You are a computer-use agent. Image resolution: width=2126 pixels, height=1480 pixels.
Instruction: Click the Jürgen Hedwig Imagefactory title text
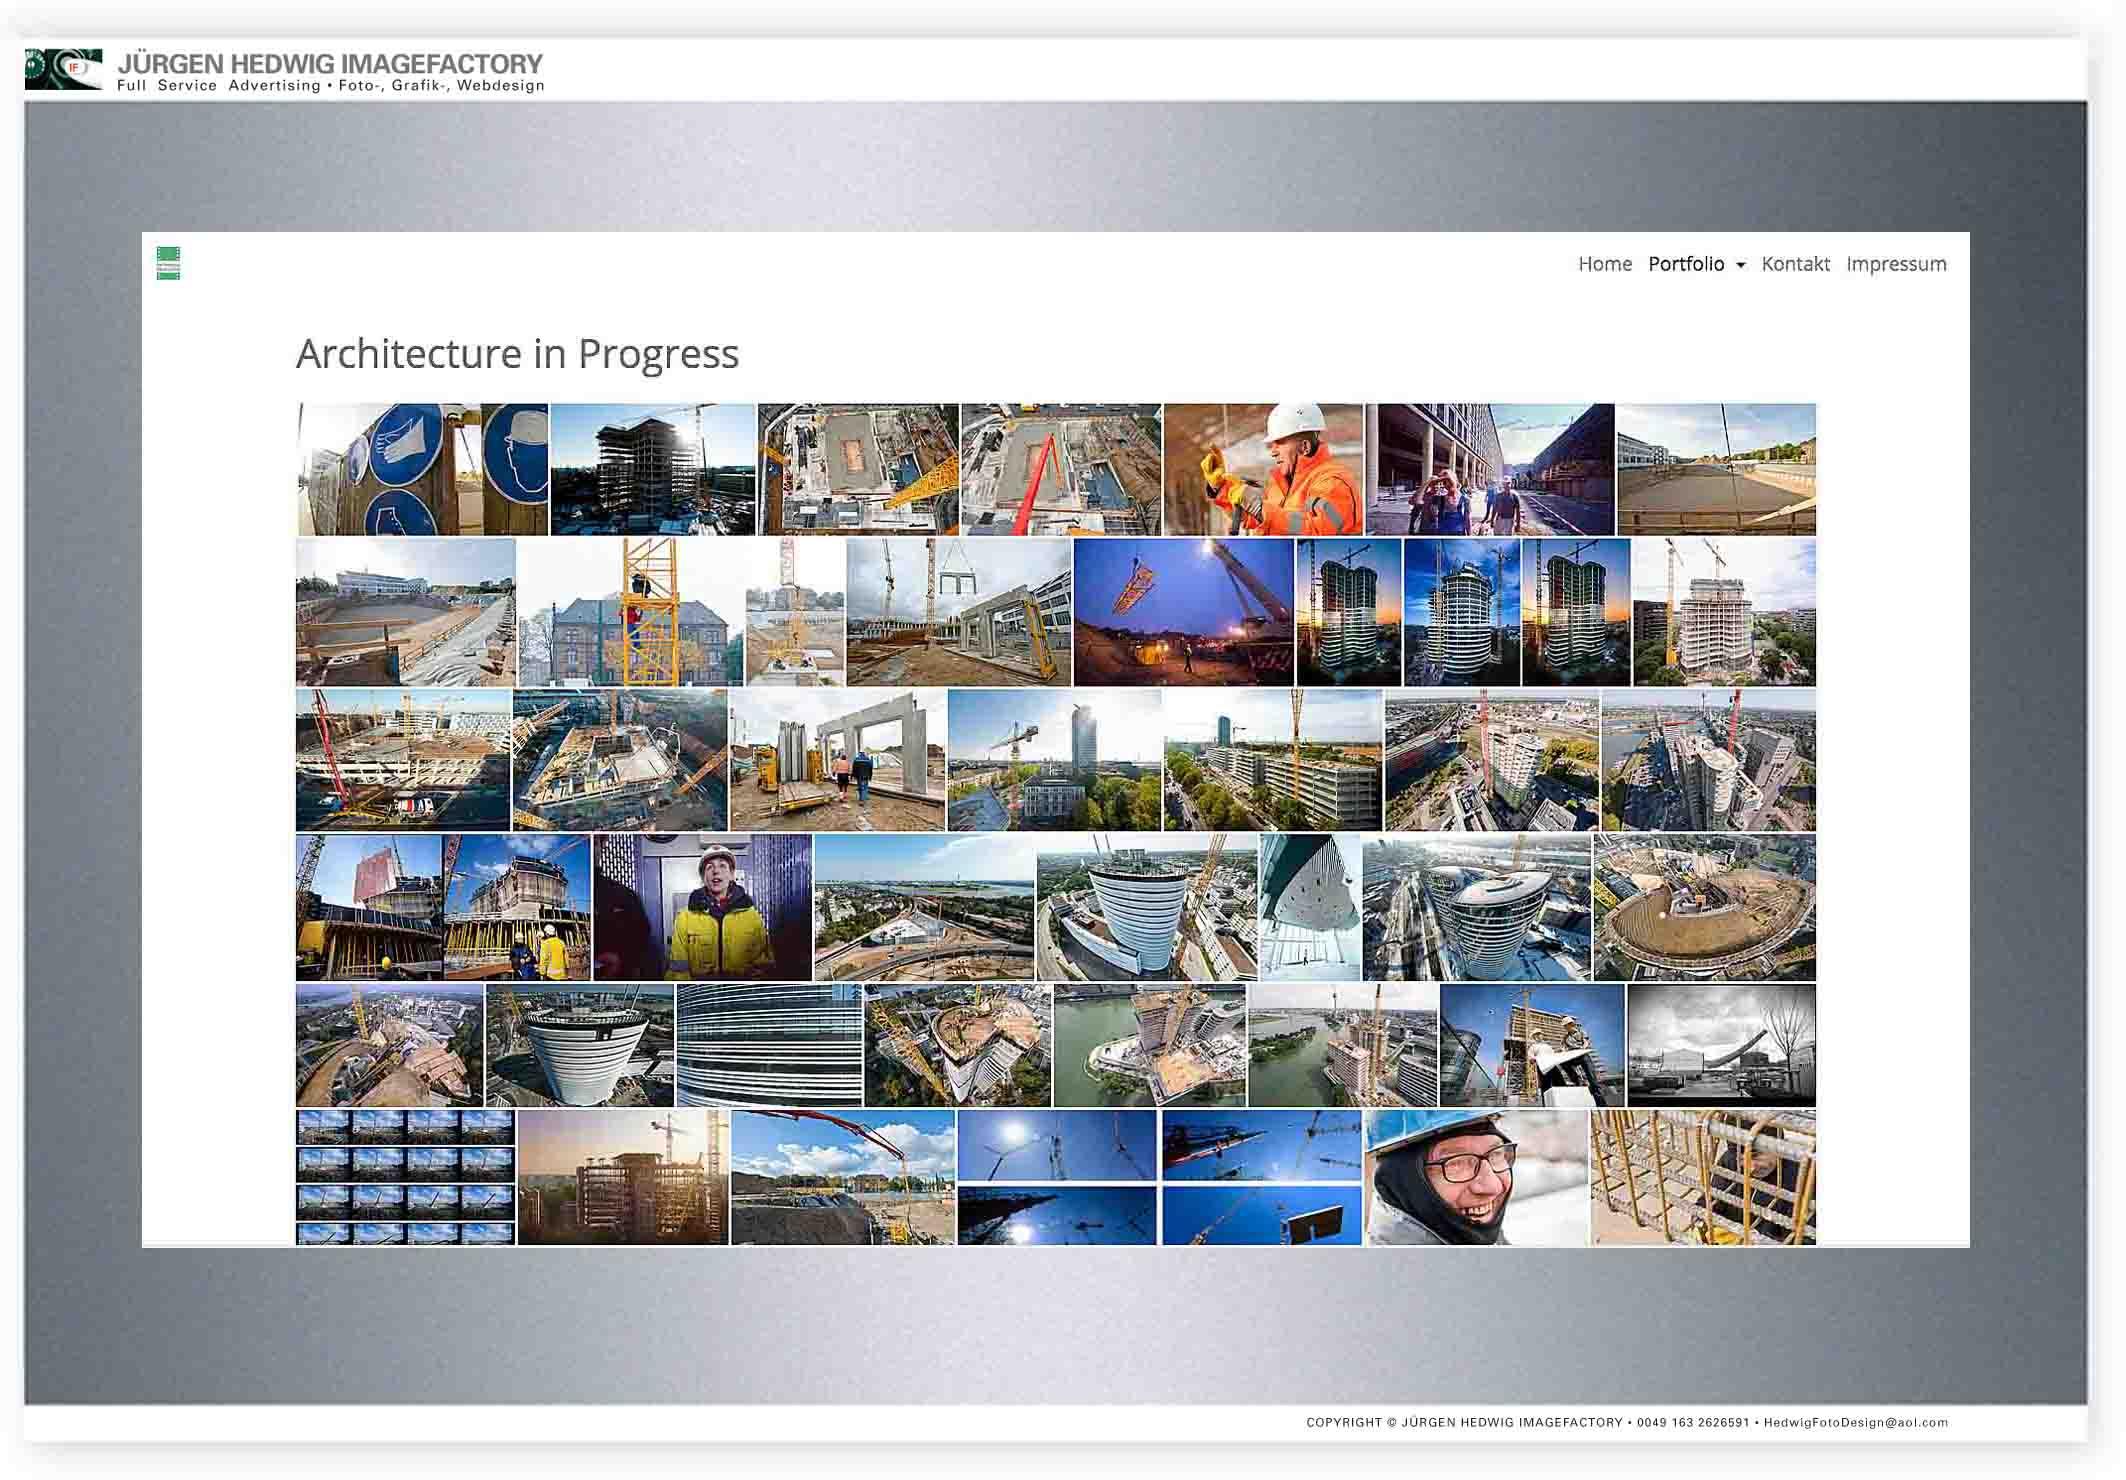tap(330, 64)
